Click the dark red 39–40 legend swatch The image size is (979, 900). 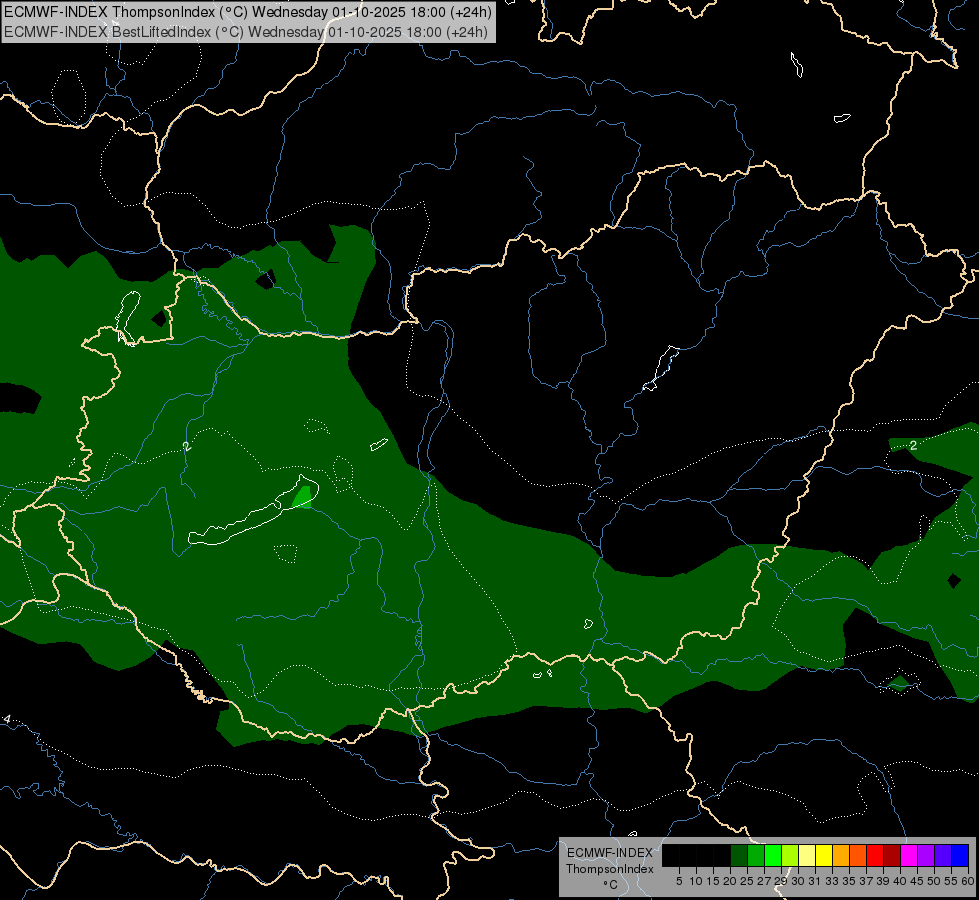pyautogui.click(x=892, y=856)
